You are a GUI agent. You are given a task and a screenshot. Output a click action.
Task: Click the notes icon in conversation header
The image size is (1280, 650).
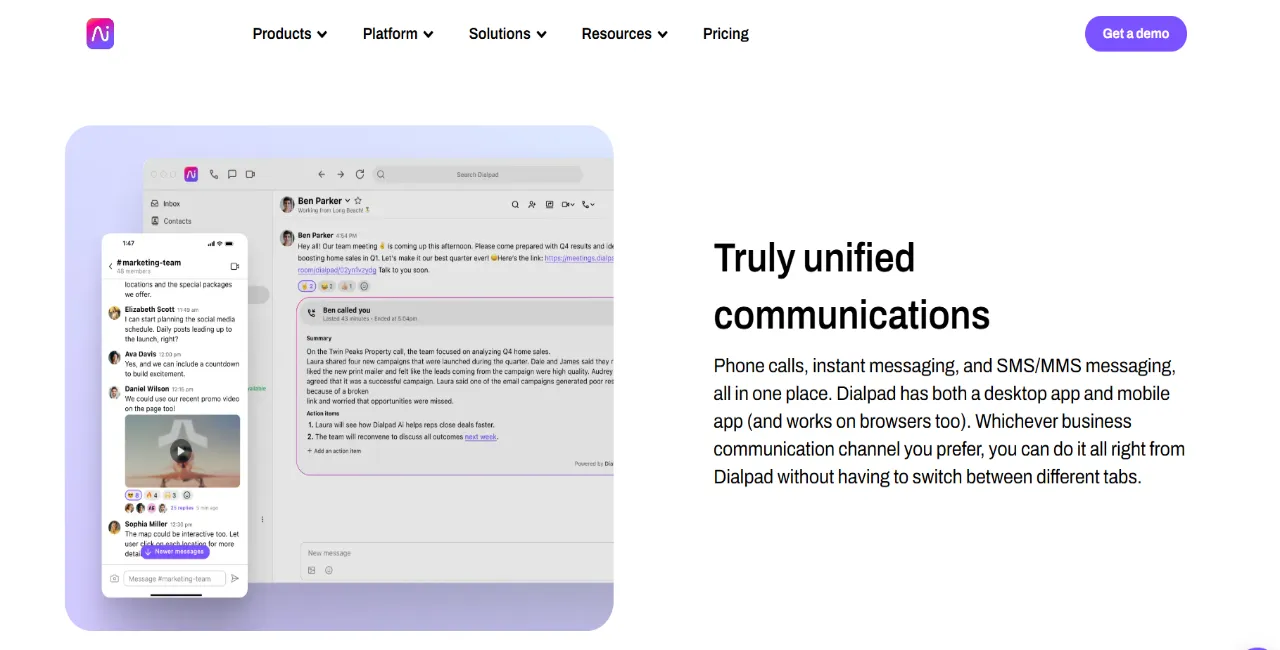[549, 204]
